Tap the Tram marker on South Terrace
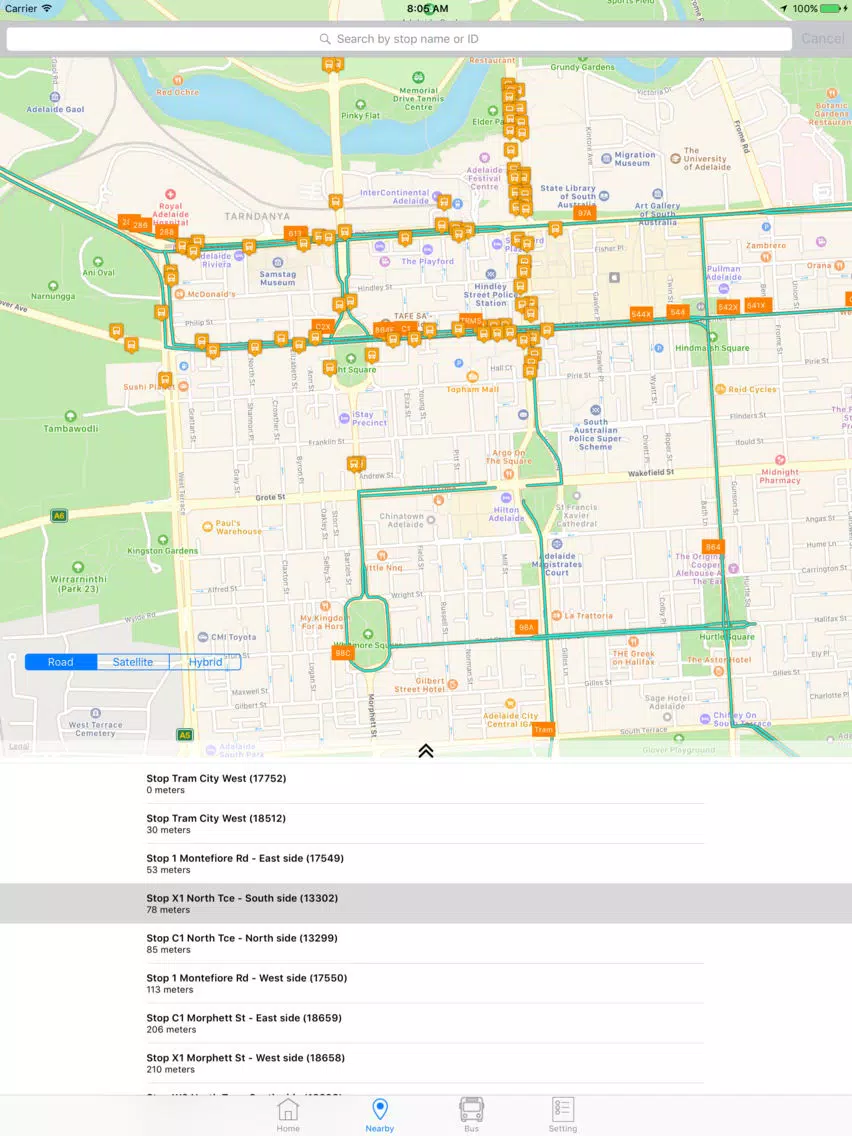The image size is (852, 1136). [x=543, y=730]
